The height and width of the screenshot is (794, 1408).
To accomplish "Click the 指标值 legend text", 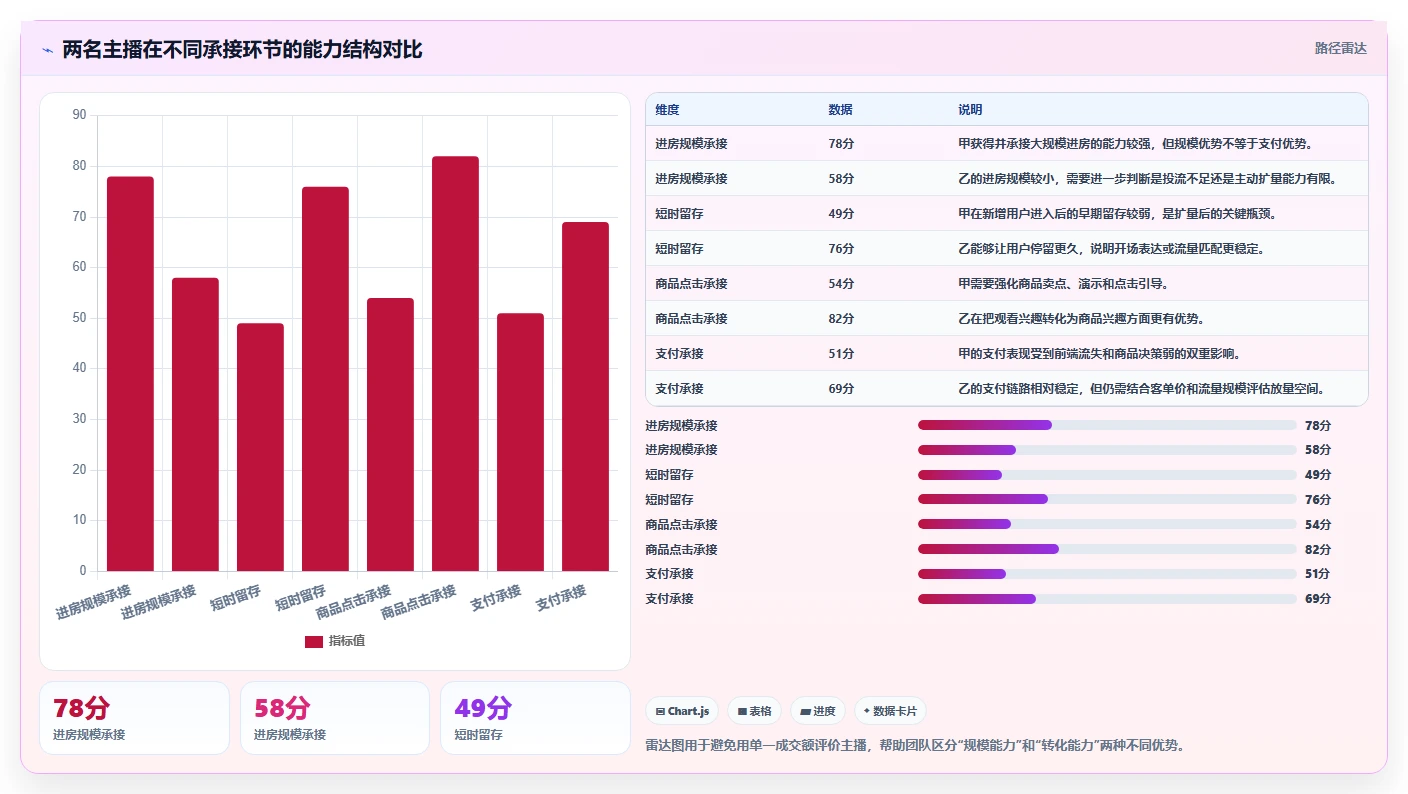I will [347, 641].
